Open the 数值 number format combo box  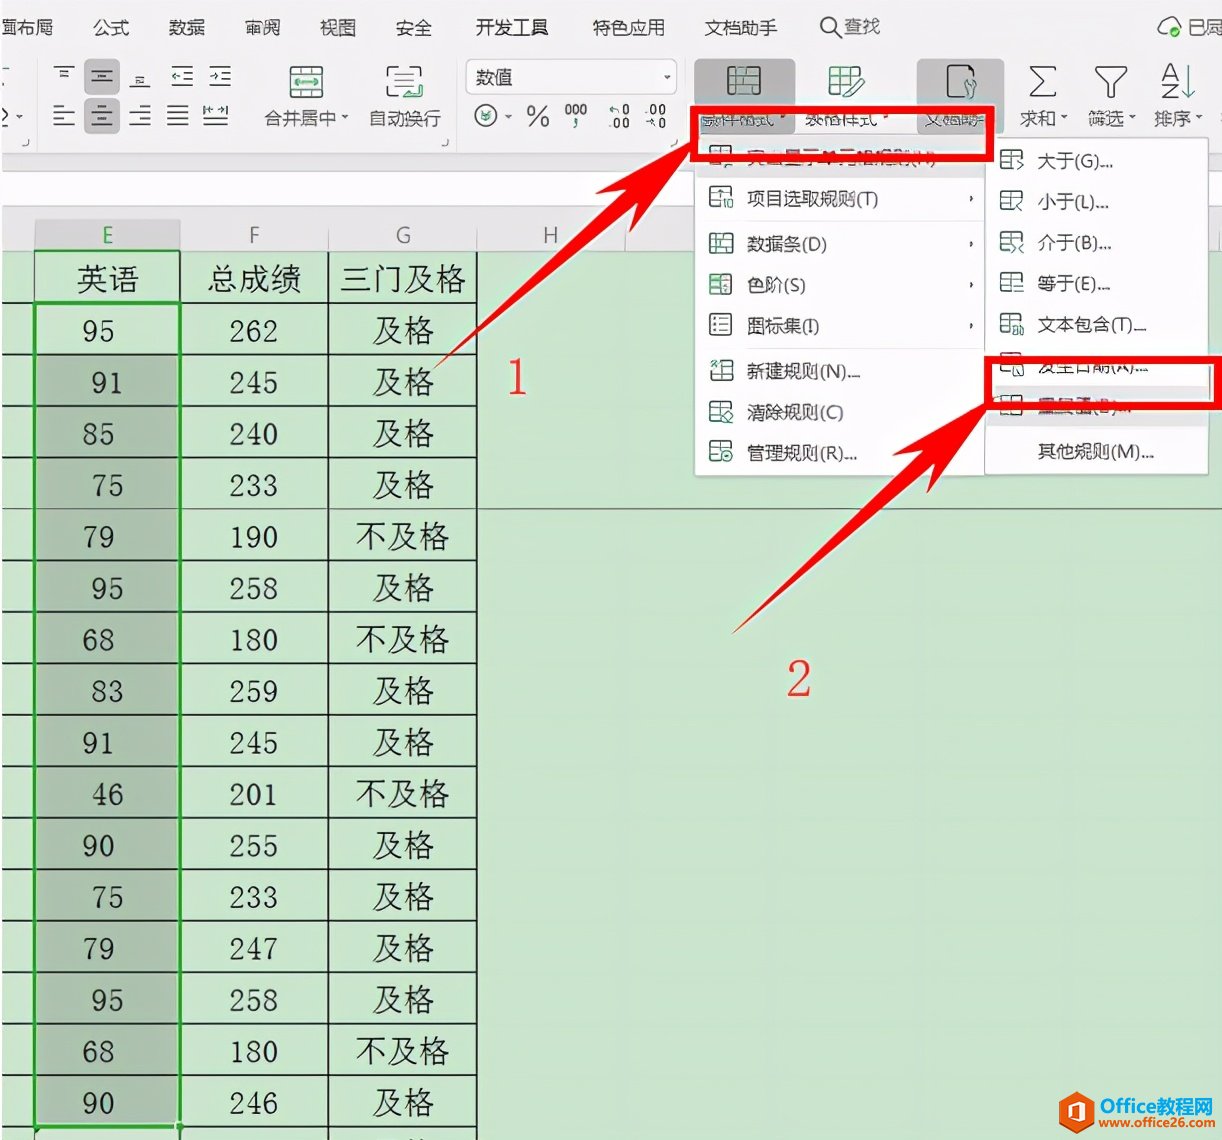click(570, 77)
